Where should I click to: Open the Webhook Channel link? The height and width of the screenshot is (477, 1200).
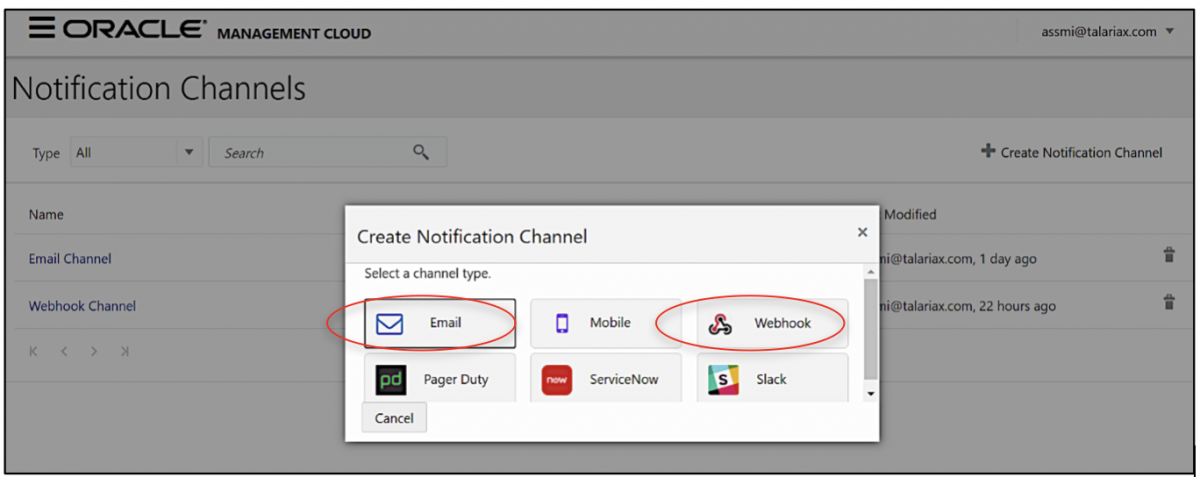[x=82, y=306]
